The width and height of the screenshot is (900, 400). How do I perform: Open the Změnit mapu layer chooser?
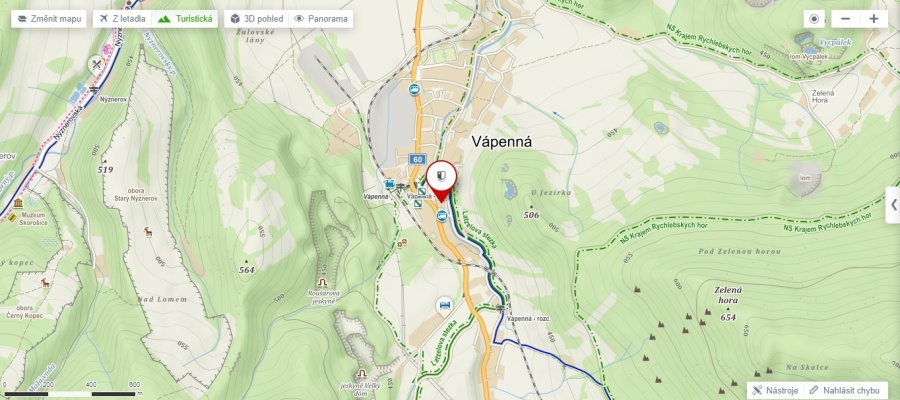coord(49,19)
